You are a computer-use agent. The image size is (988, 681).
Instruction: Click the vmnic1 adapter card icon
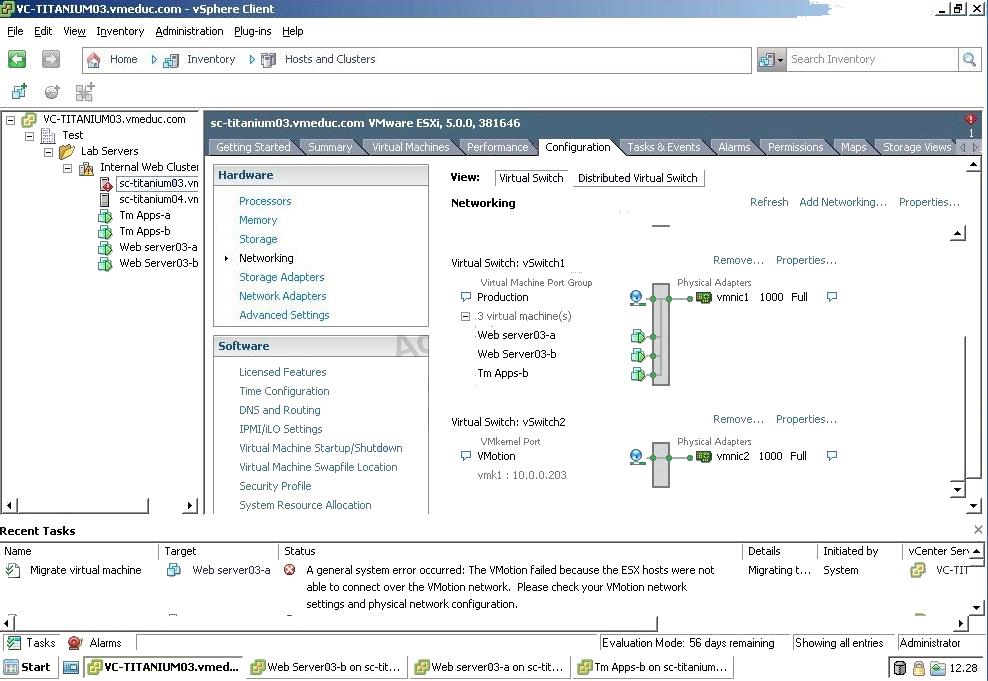704,297
